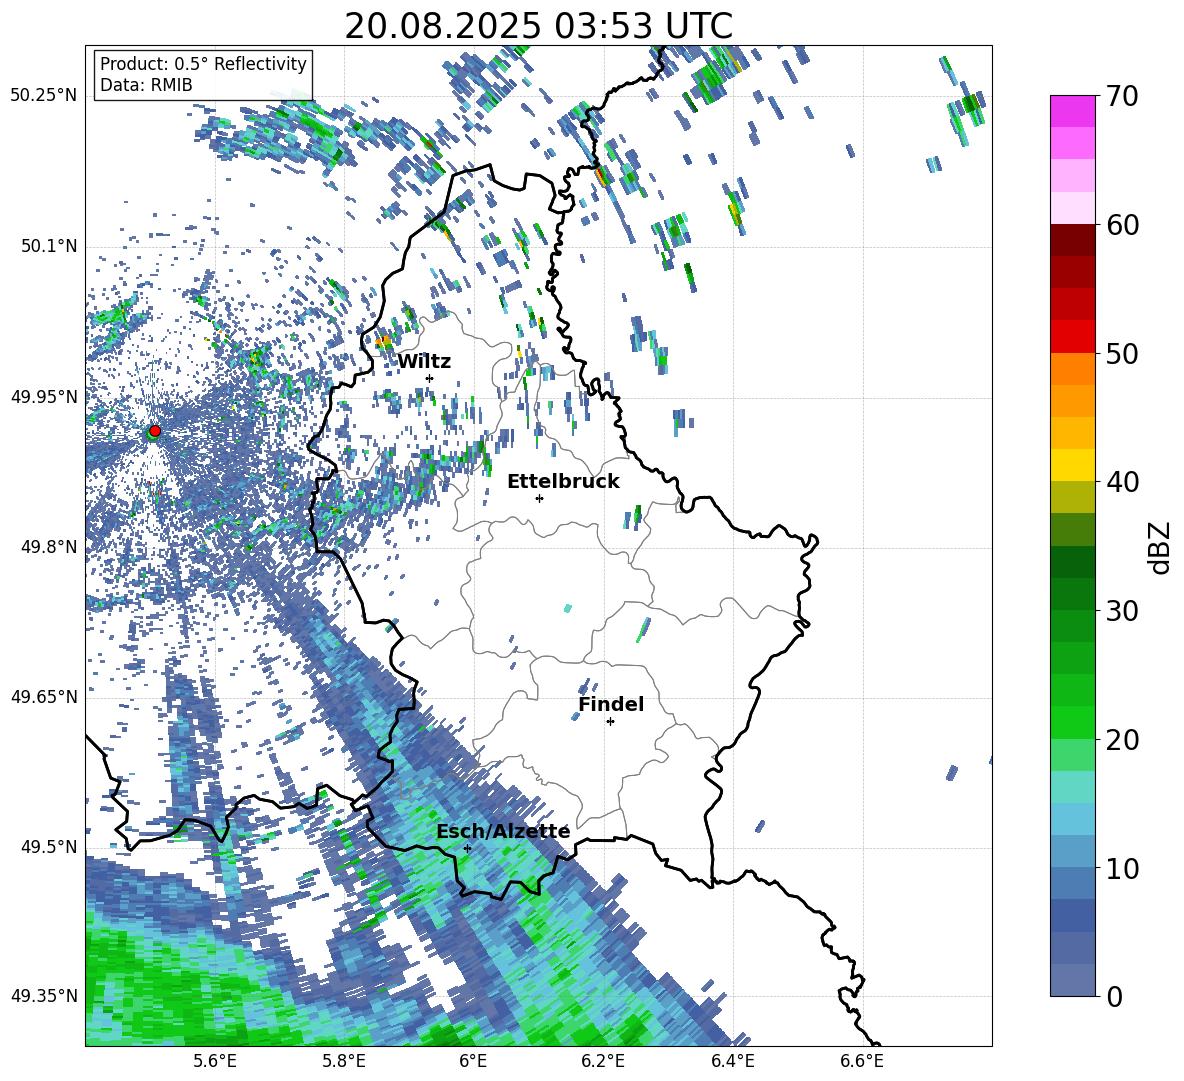Click the 49.5°N latitude tick label
The height and width of the screenshot is (1081, 1184).
click(x=48, y=847)
